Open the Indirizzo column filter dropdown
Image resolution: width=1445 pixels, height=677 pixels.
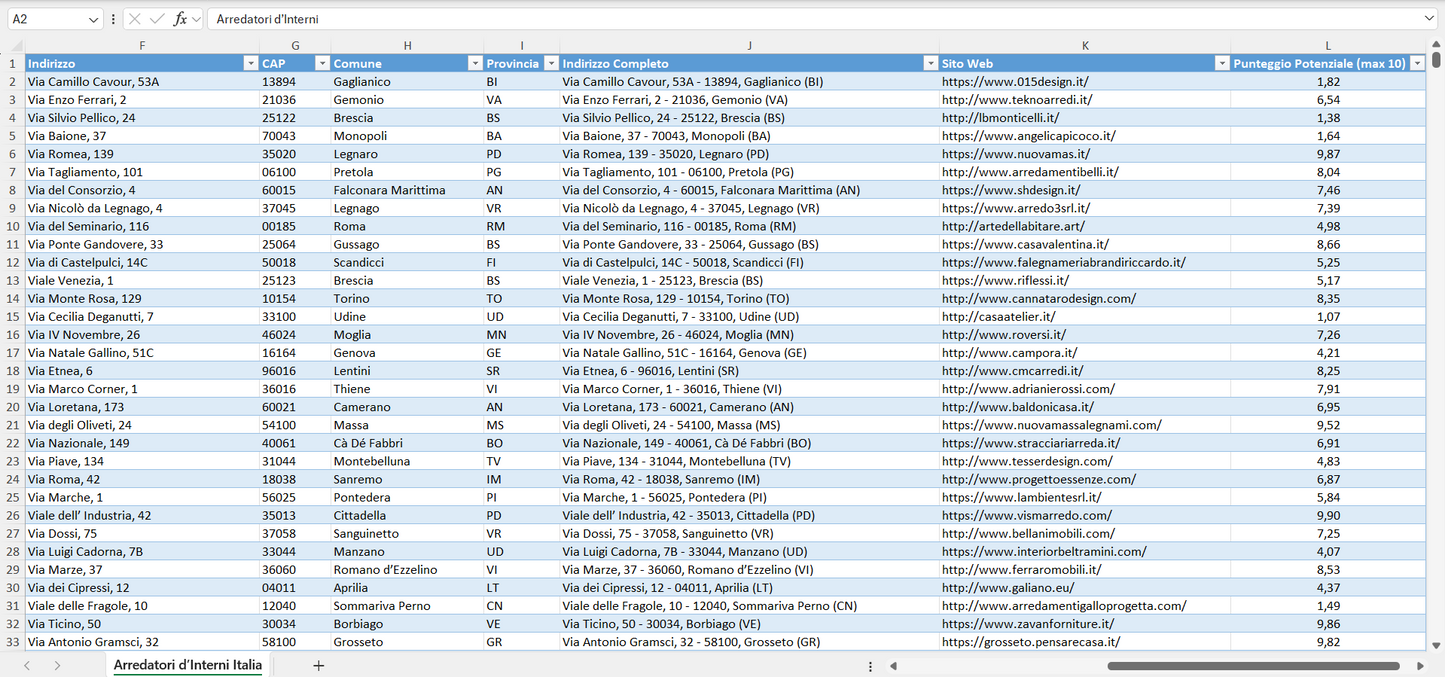tap(250, 63)
